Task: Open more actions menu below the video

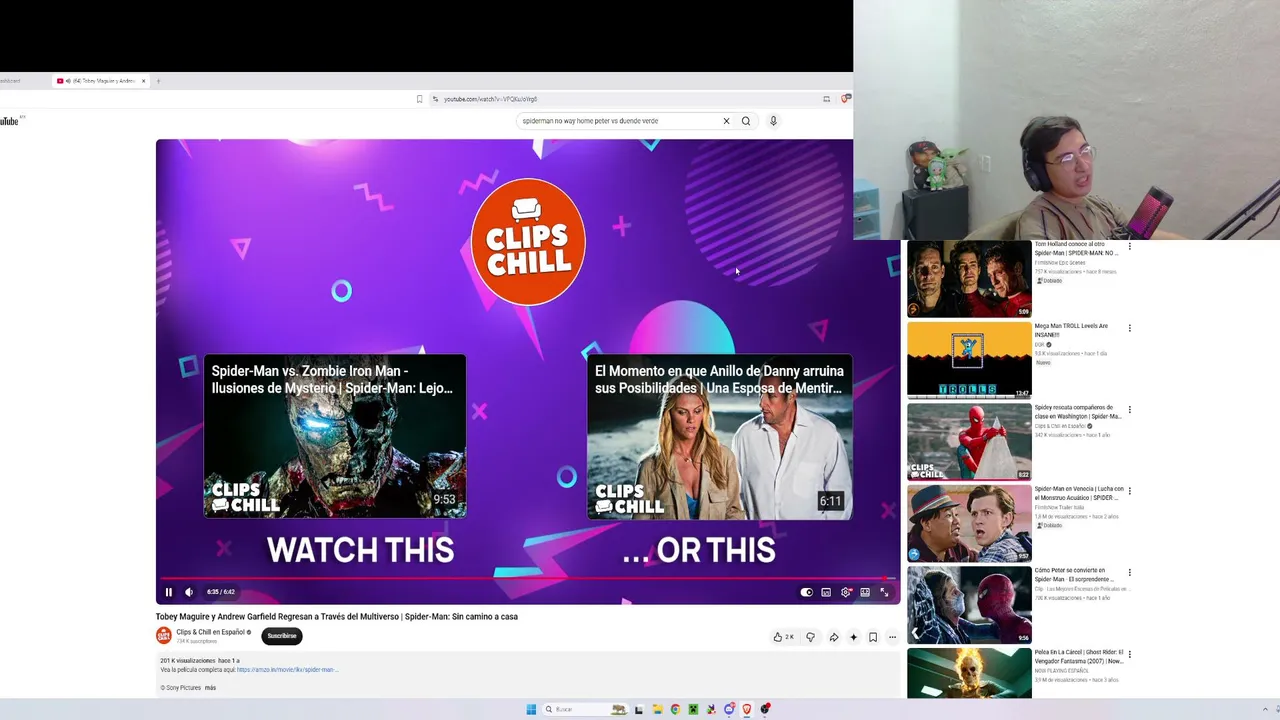Action: 892,637
